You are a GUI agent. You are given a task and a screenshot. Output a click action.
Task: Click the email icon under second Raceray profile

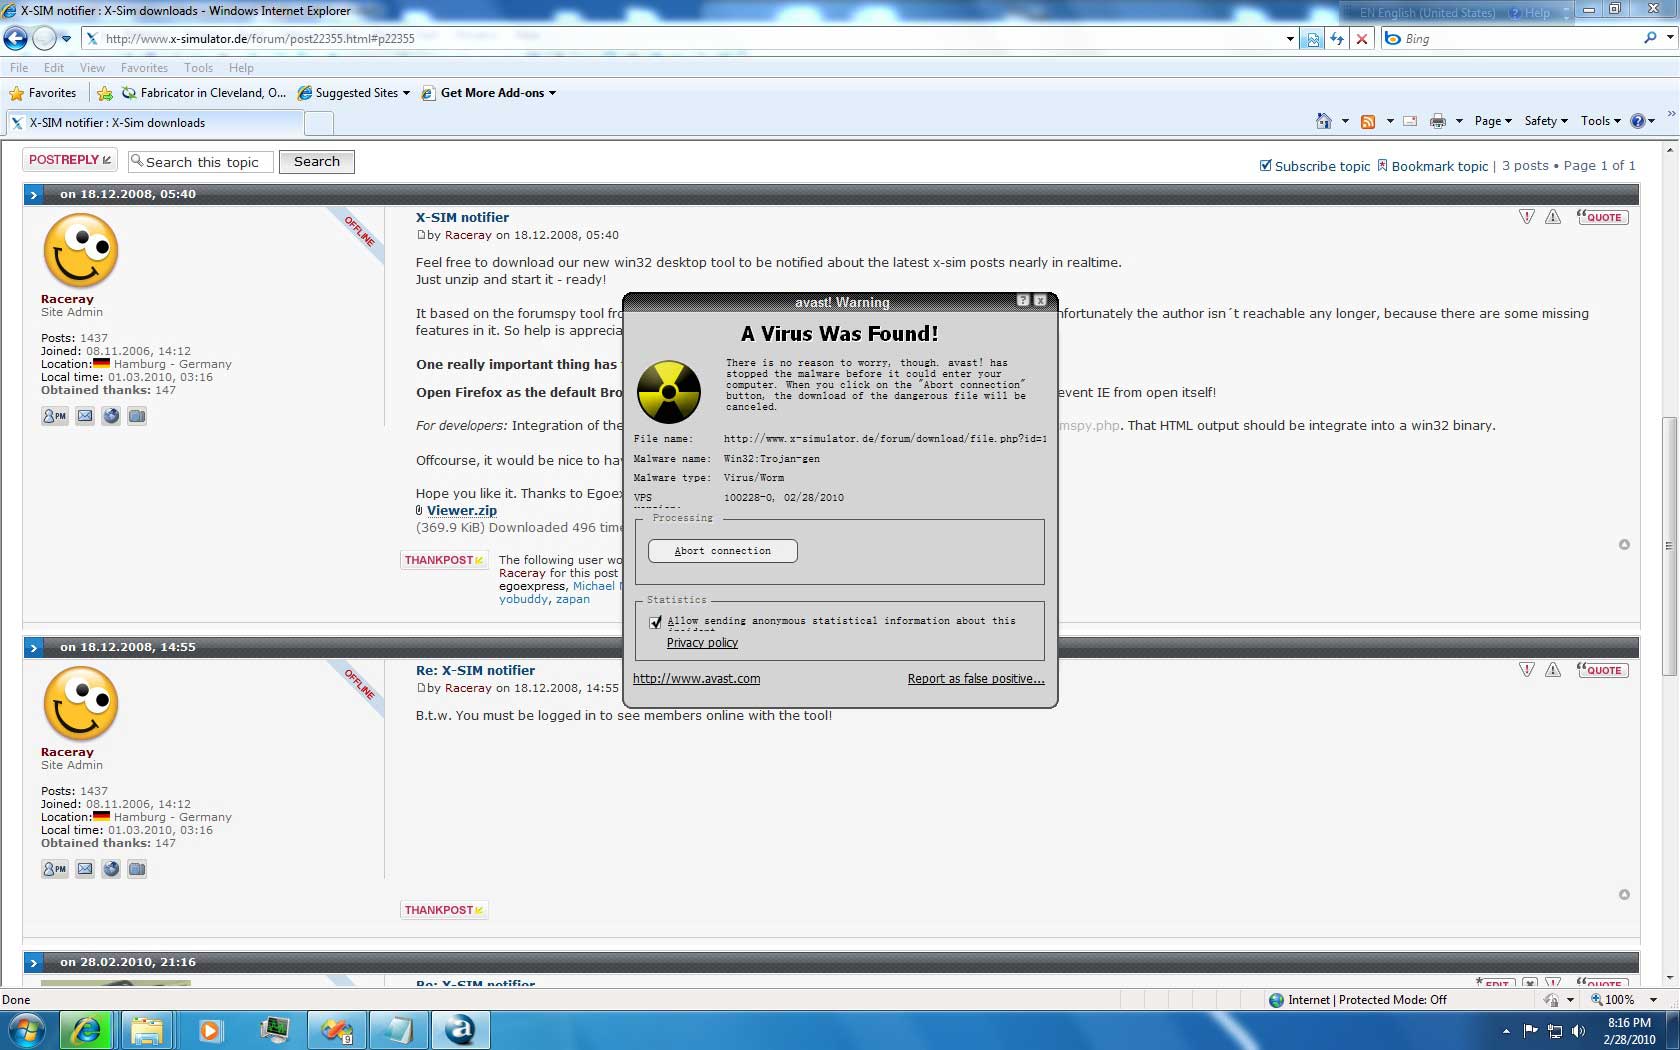(85, 869)
